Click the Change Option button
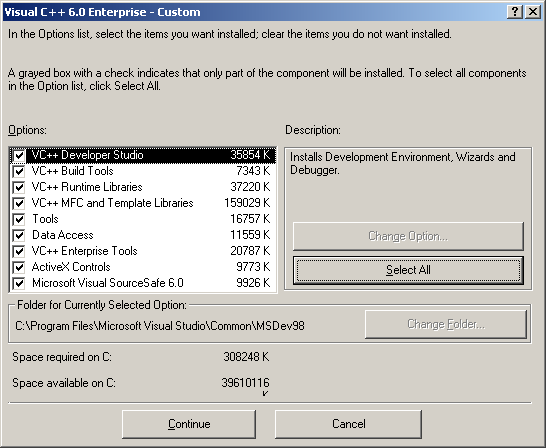Screen dimensions: 546x448 pyautogui.click(x=408, y=236)
